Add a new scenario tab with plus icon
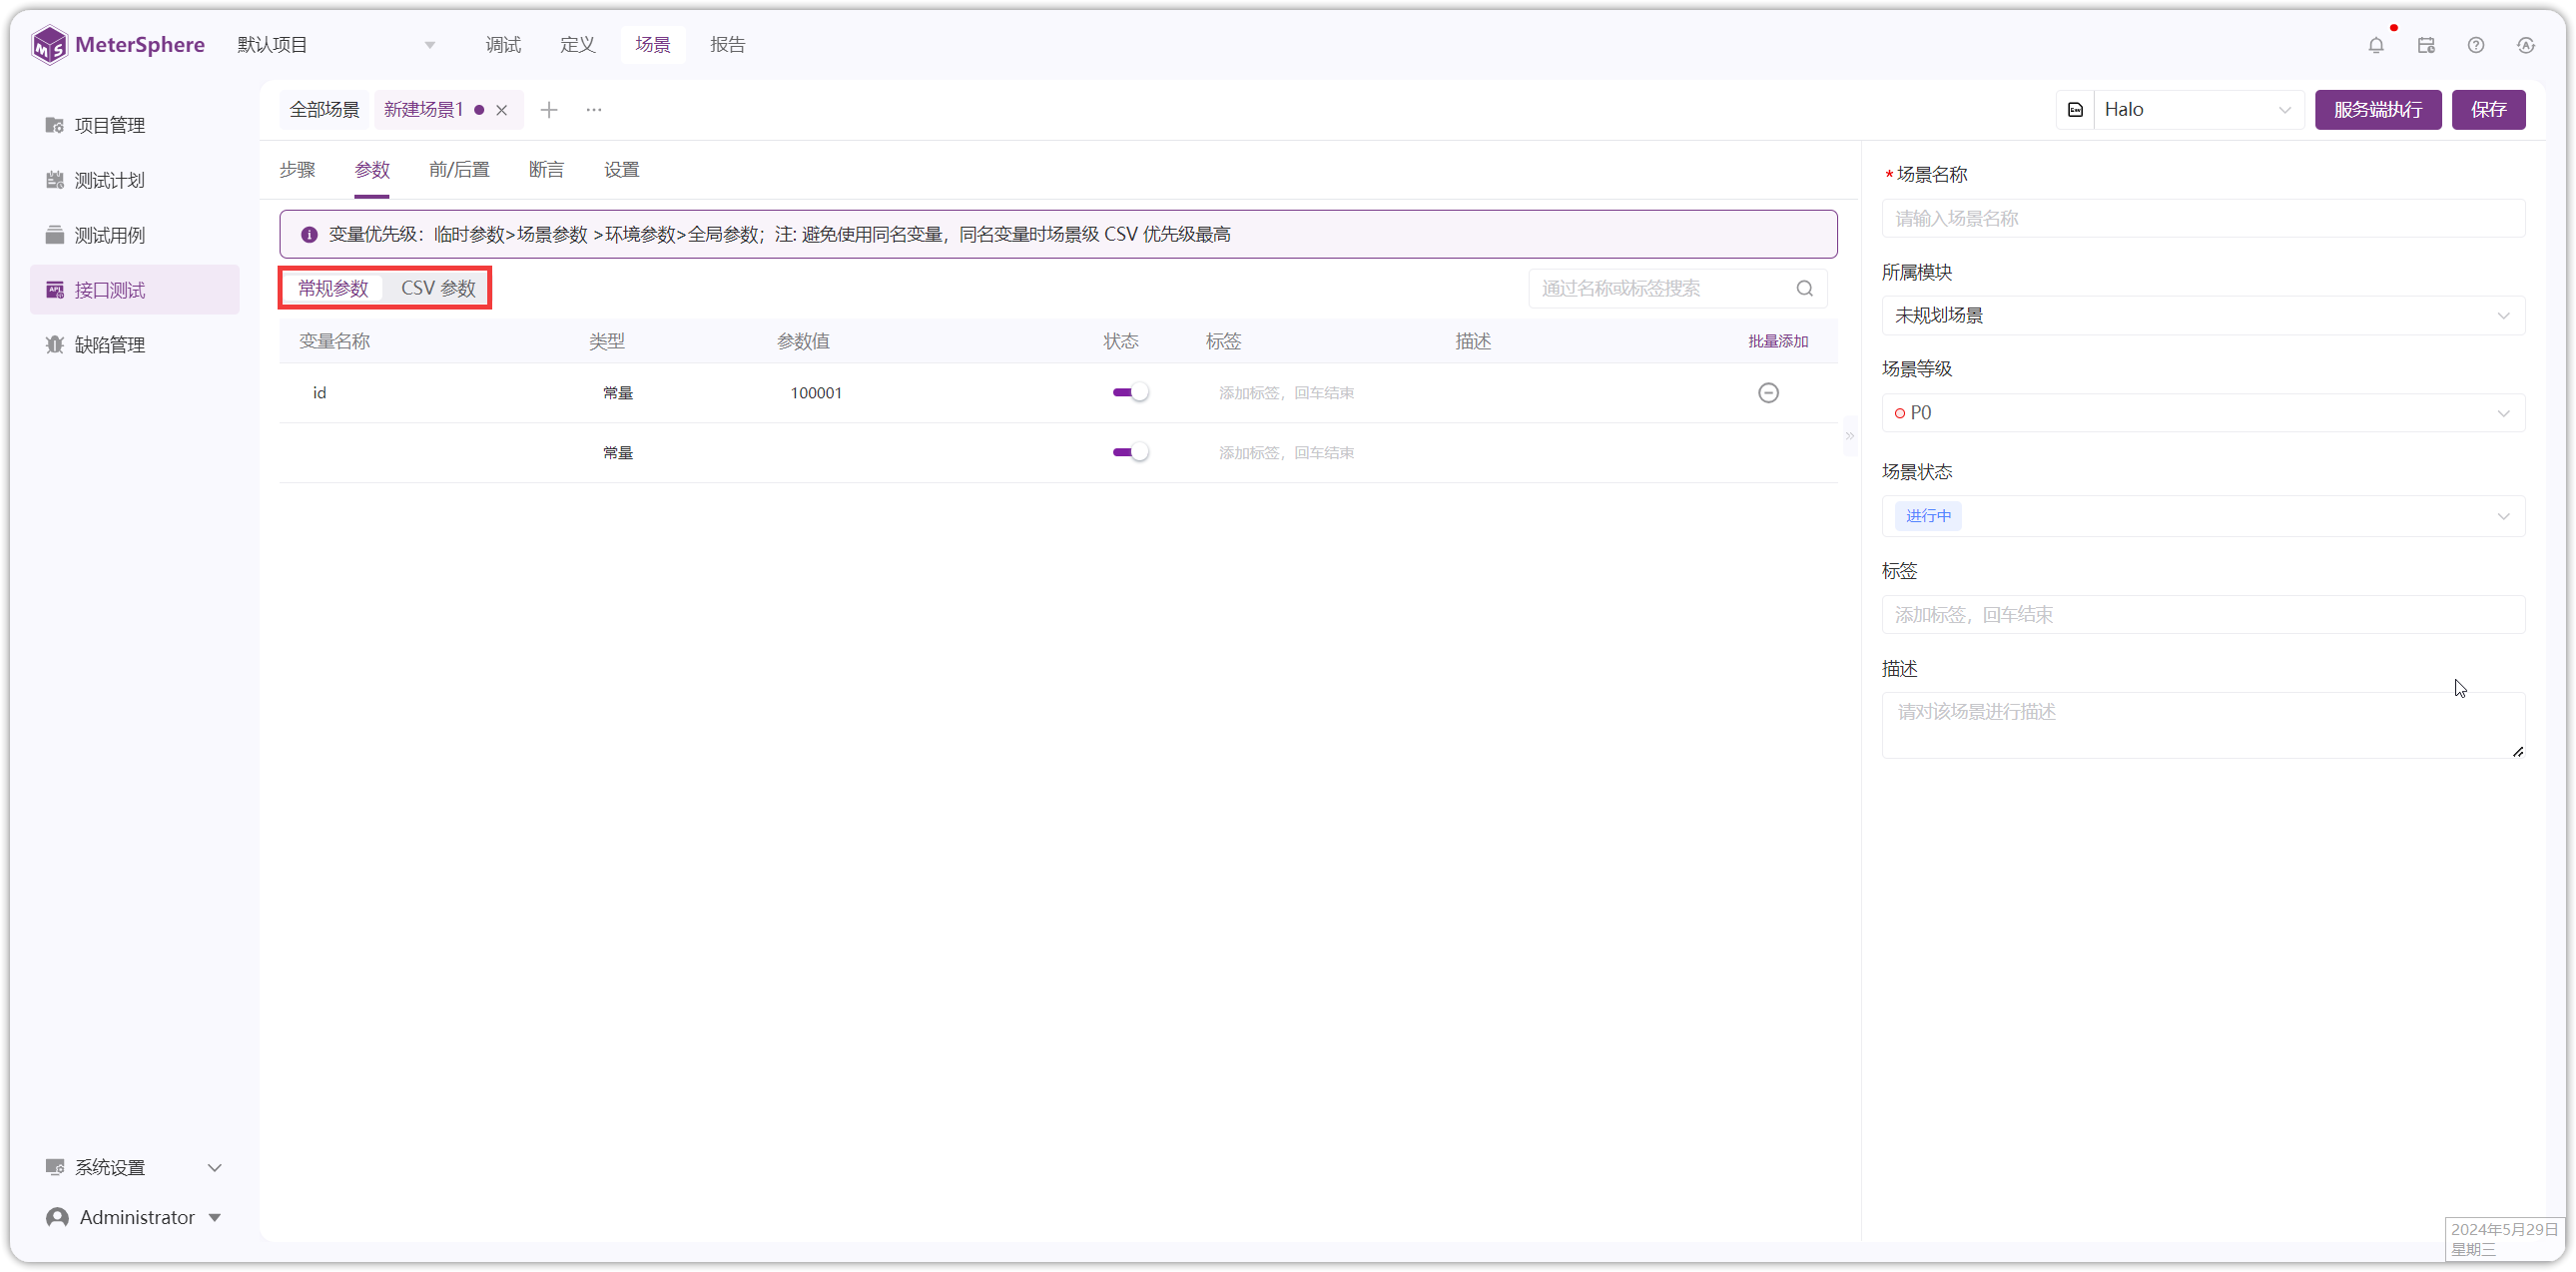Image resolution: width=2576 pixels, height=1272 pixels. (549, 110)
